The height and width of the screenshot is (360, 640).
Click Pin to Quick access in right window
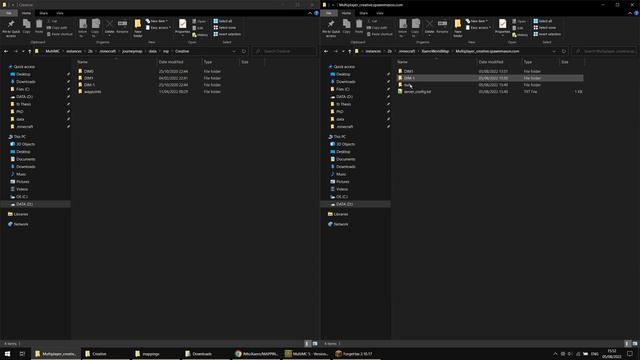(x=331, y=28)
